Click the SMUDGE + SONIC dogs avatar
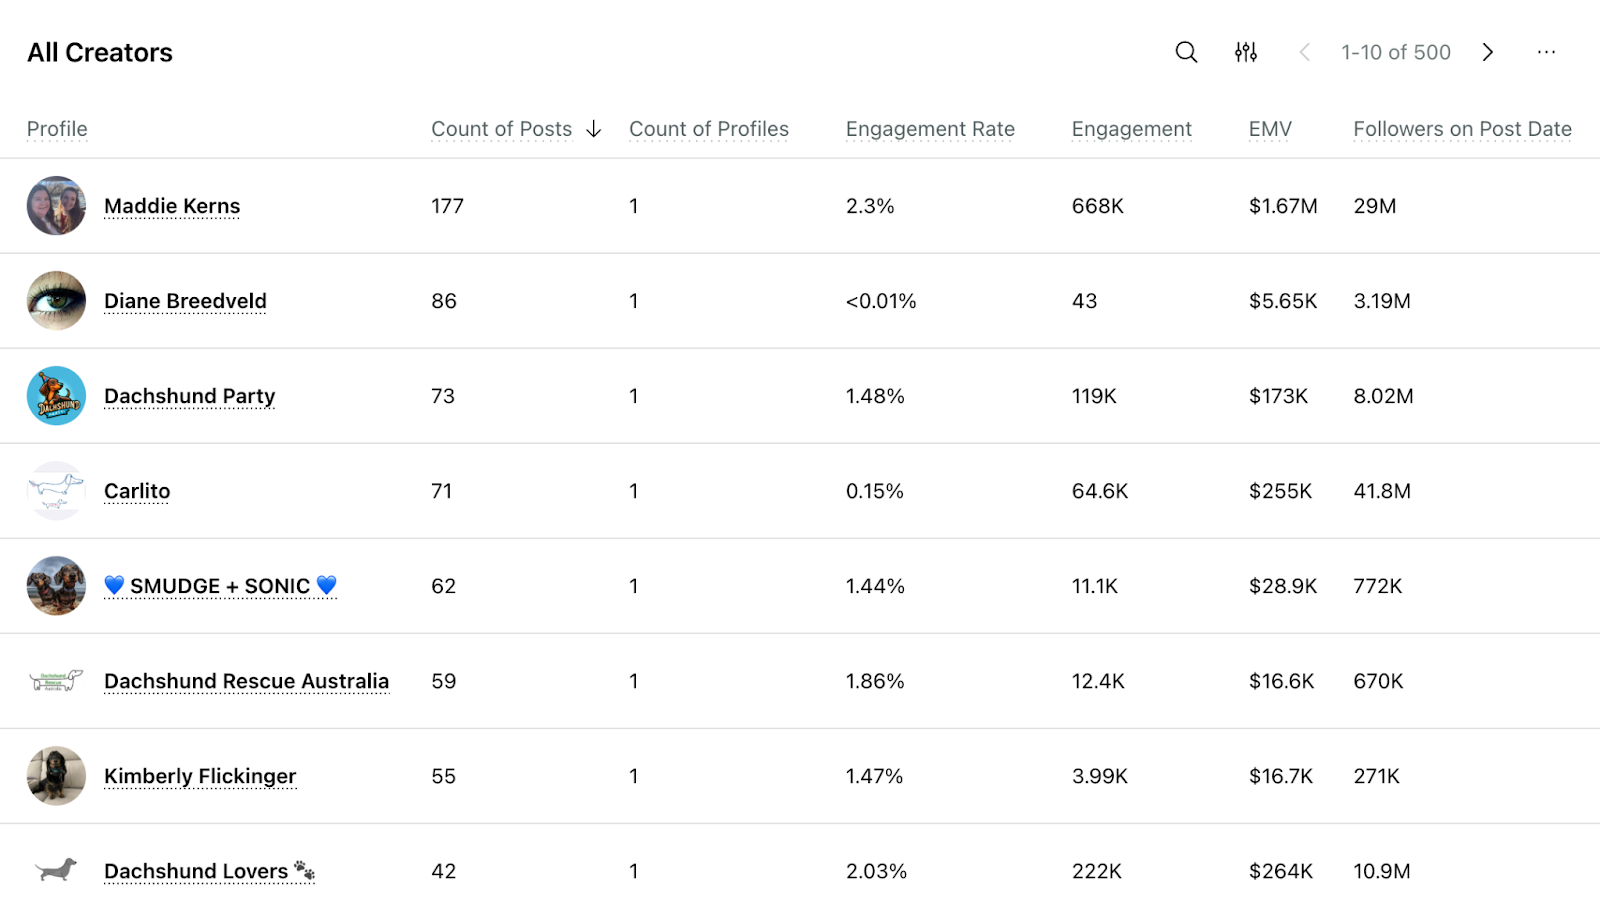This screenshot has height=909, width=1600. 56,586
